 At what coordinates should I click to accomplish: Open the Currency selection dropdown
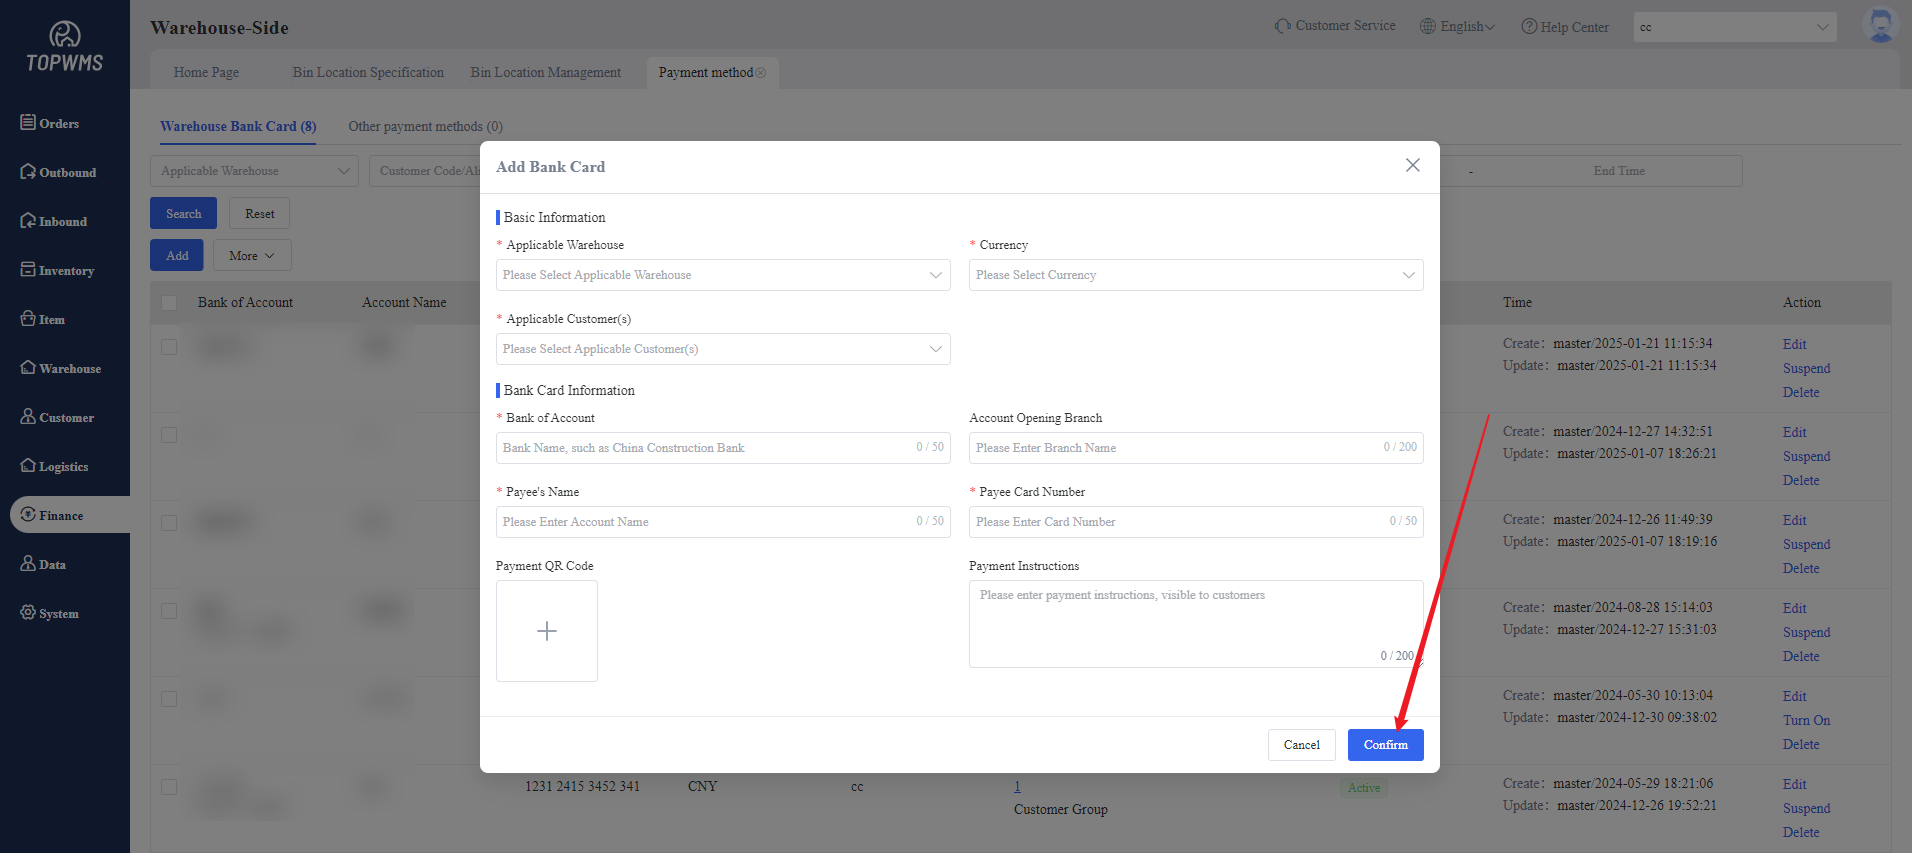1195,275
